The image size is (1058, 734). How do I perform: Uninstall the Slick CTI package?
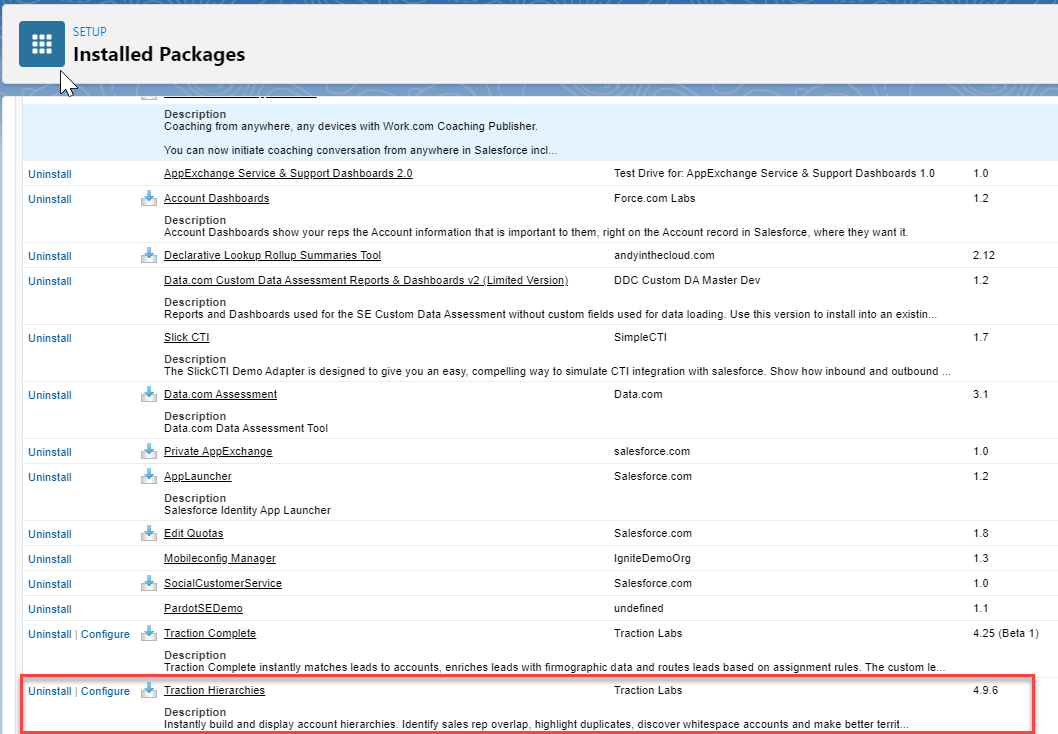pos(49,337)
